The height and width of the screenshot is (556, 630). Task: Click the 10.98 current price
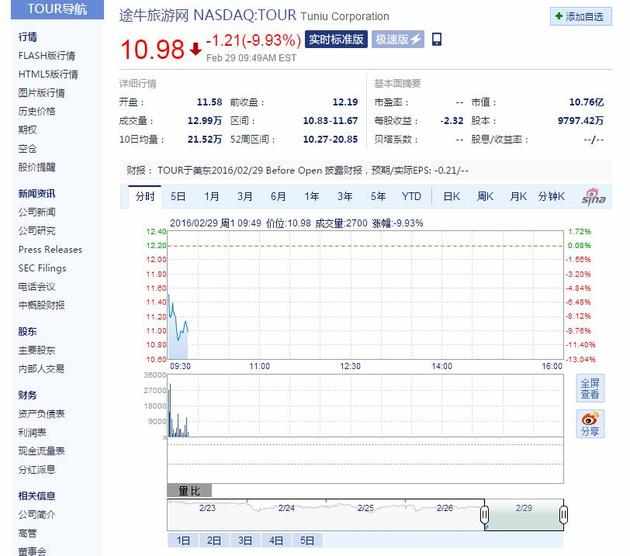tap(152, 49)
